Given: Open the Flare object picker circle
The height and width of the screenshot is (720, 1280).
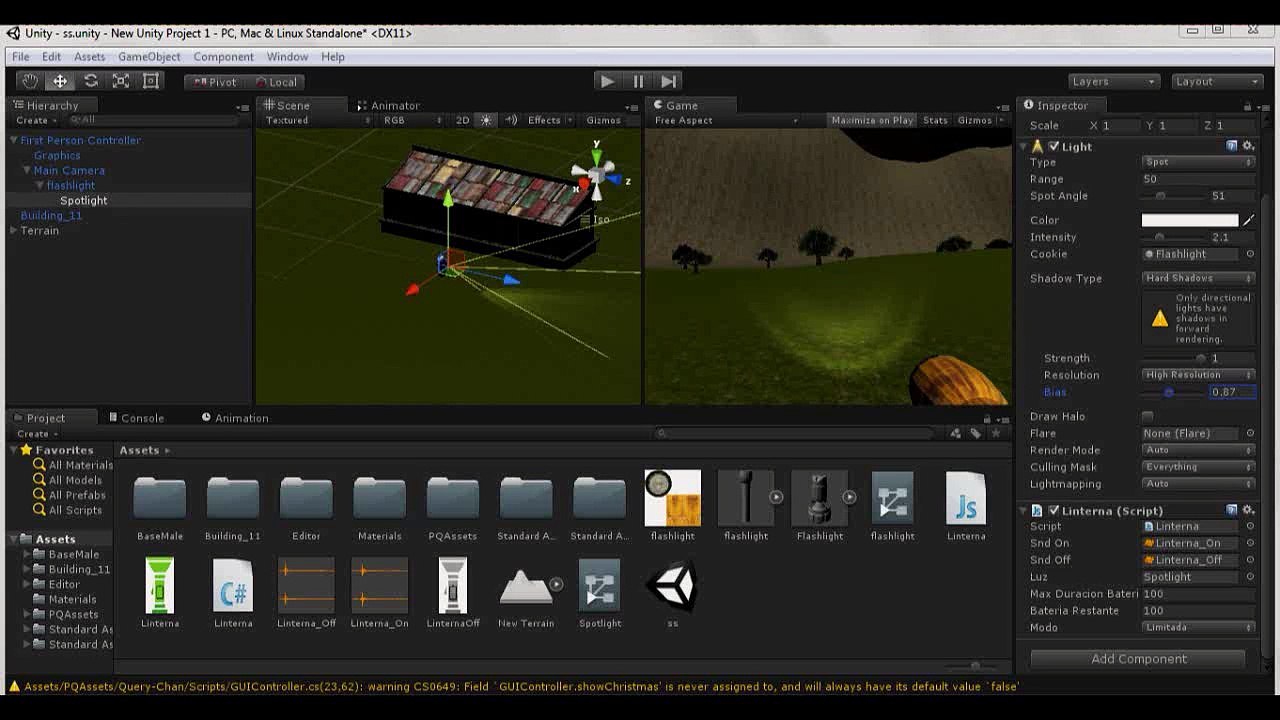Looking at the screenshot, I should click(1250, 433).
